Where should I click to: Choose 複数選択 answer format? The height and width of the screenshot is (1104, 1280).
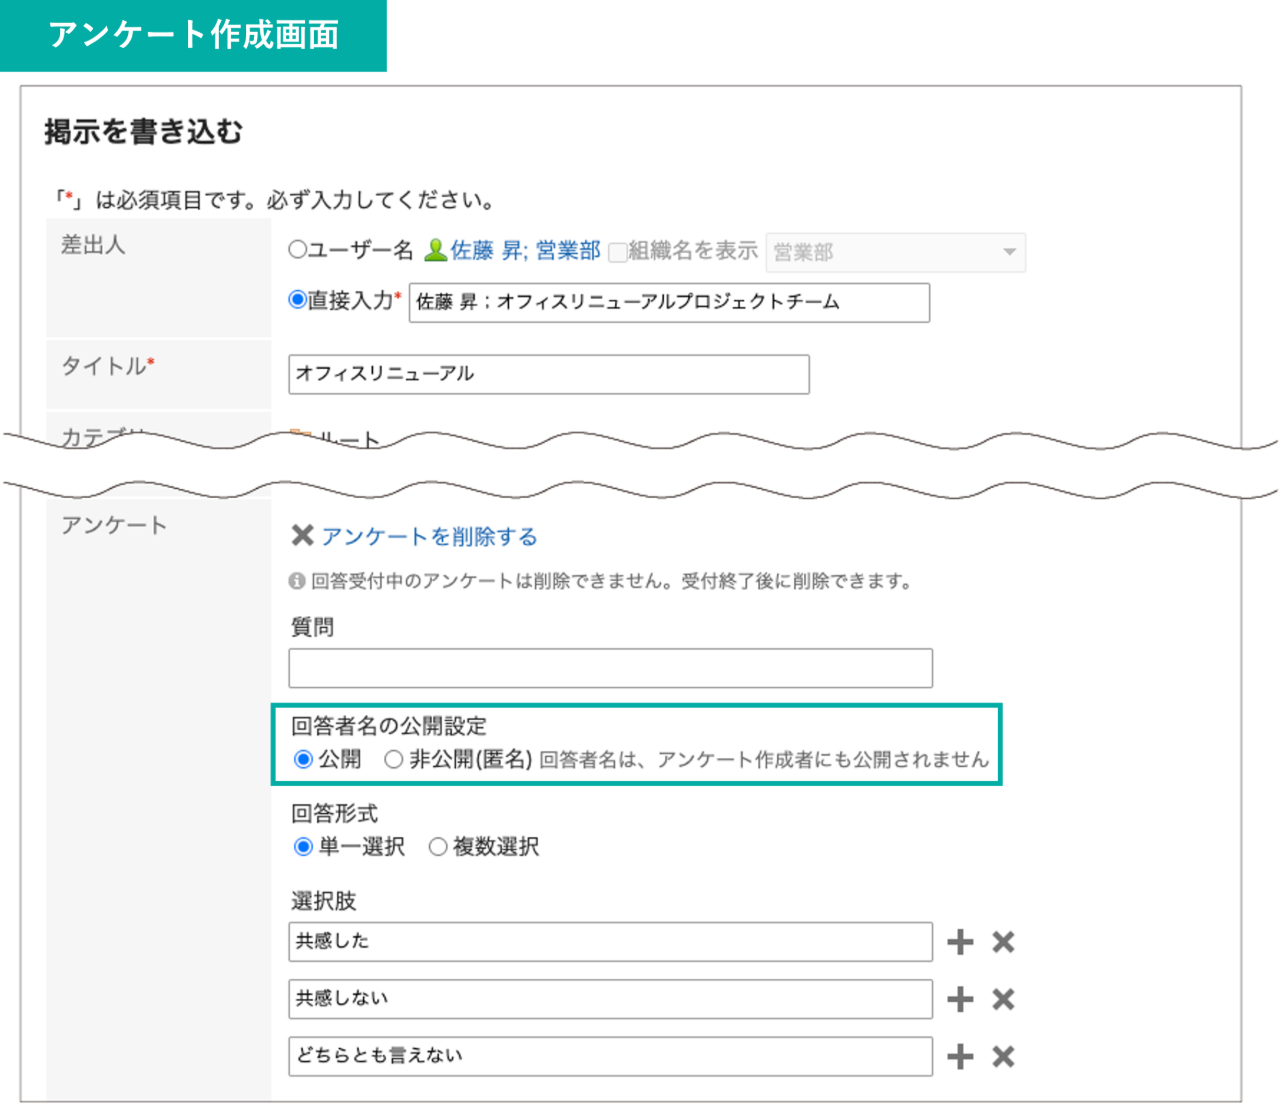(438, 847)
